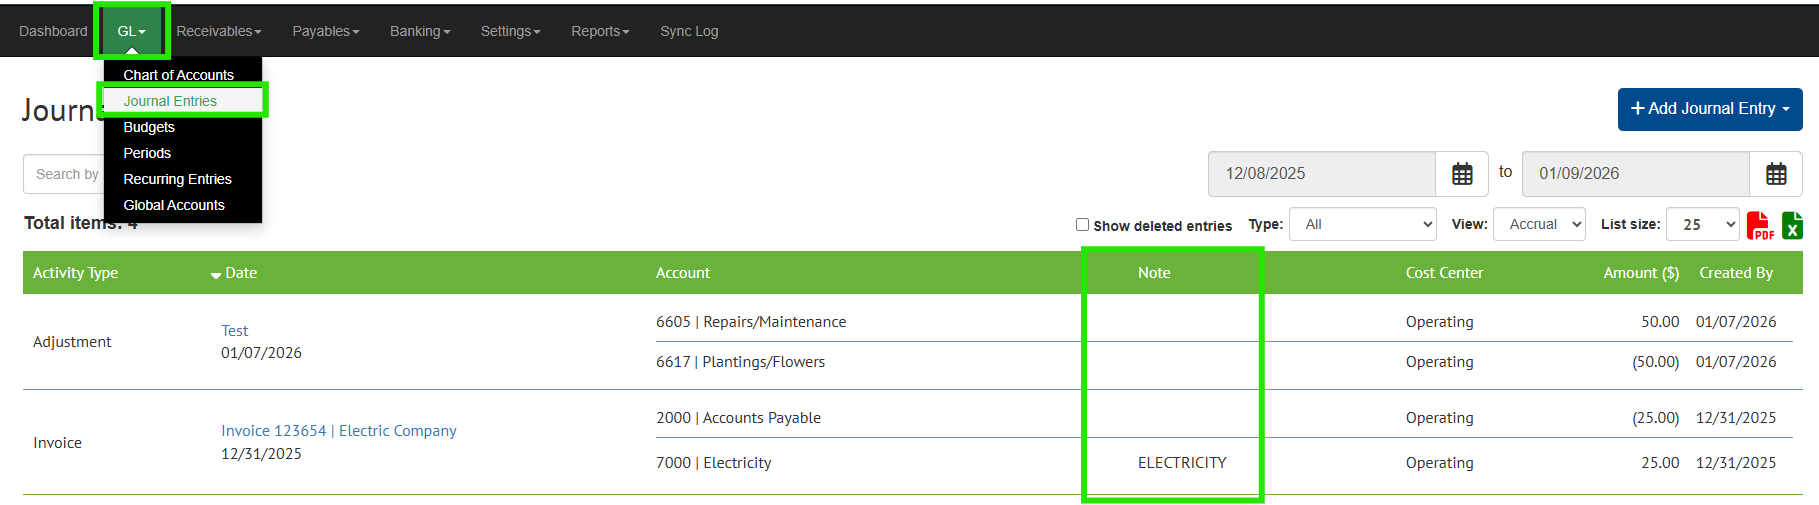
Task: Select Global Accounts in GL menu
Action: pyautogui.click(x=174, y=205)
